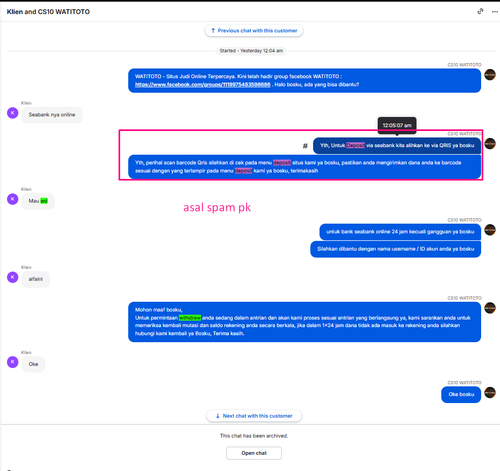Screen dimensions: 500x471
Task: Click 'Mohon maaf bosku' withdraw queue message
Action: click(304, 322)
